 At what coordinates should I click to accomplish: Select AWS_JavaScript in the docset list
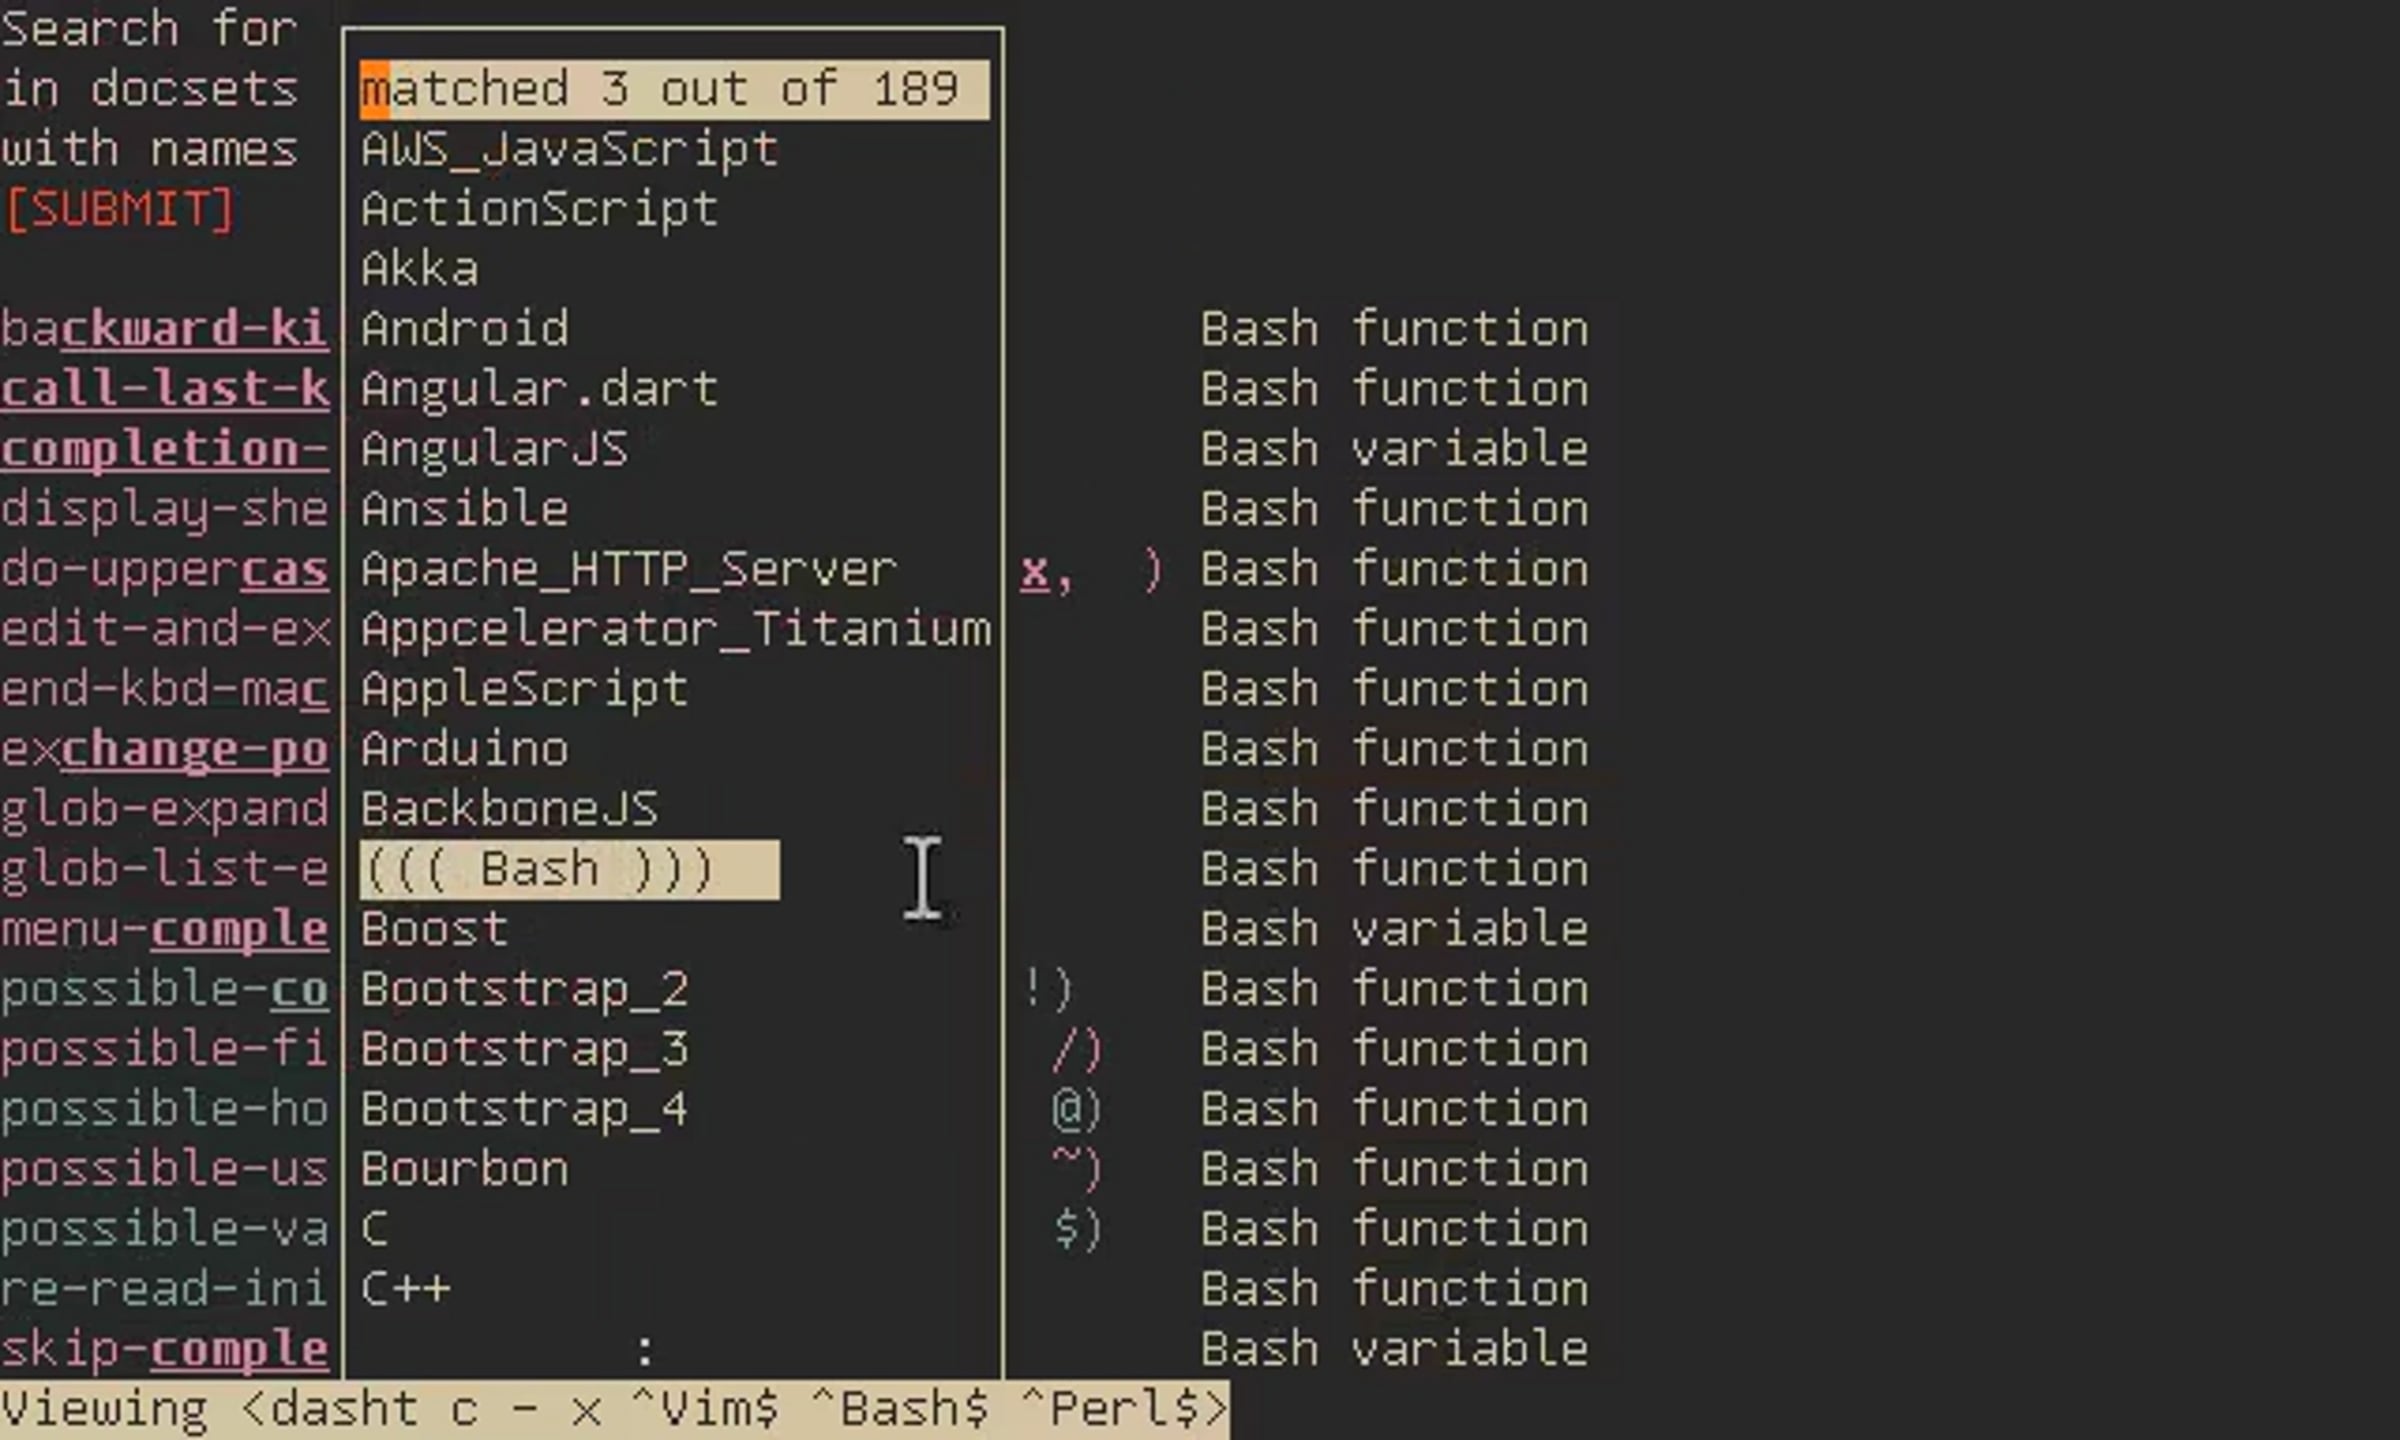point(569,150)
